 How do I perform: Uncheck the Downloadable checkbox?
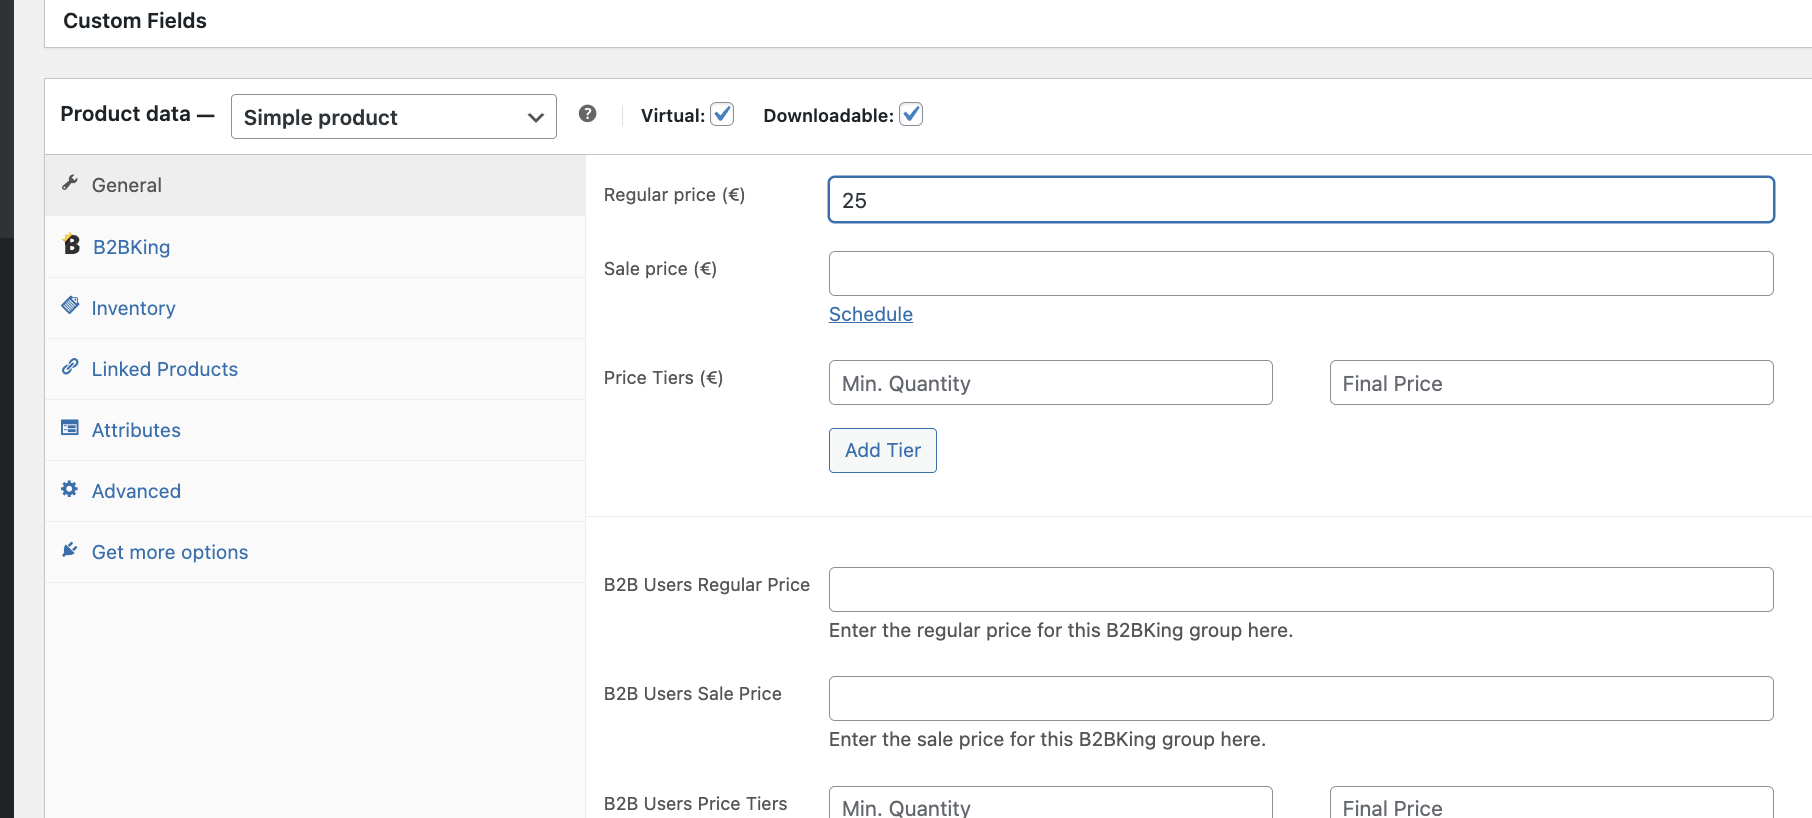[x=911, y=114]
